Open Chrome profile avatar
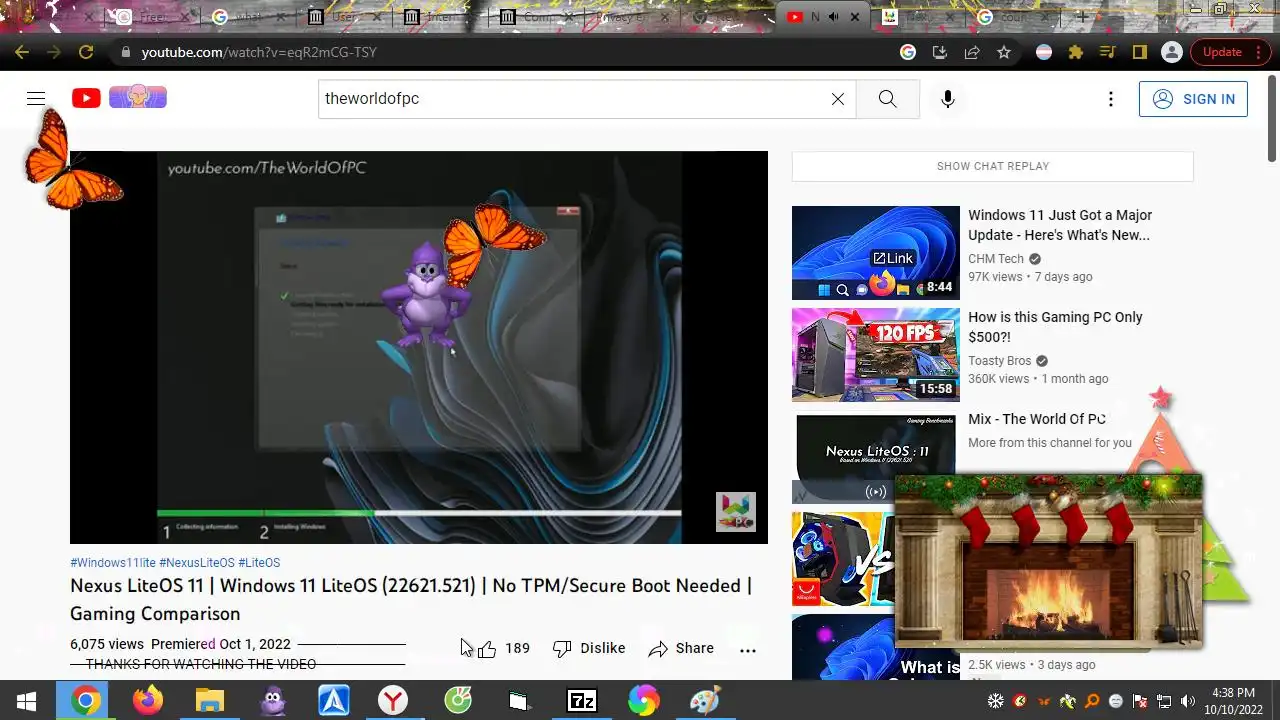 point(1171,52)
